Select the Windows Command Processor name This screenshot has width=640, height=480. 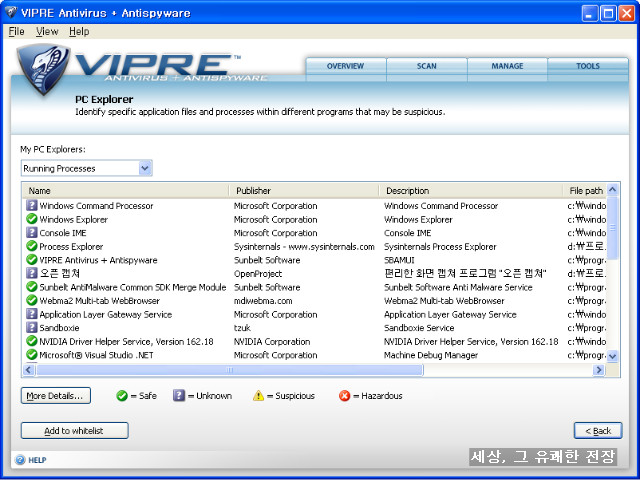point(96,206)
